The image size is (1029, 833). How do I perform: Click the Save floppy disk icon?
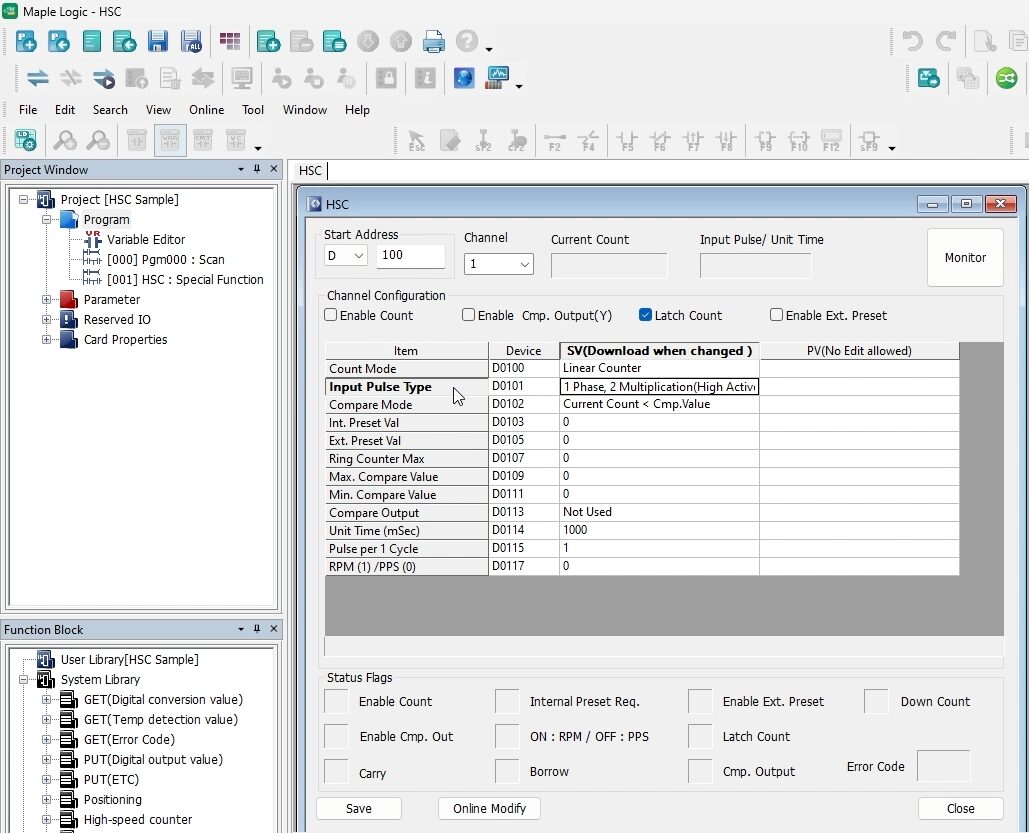pyautogui.click(x=157, y=42)
